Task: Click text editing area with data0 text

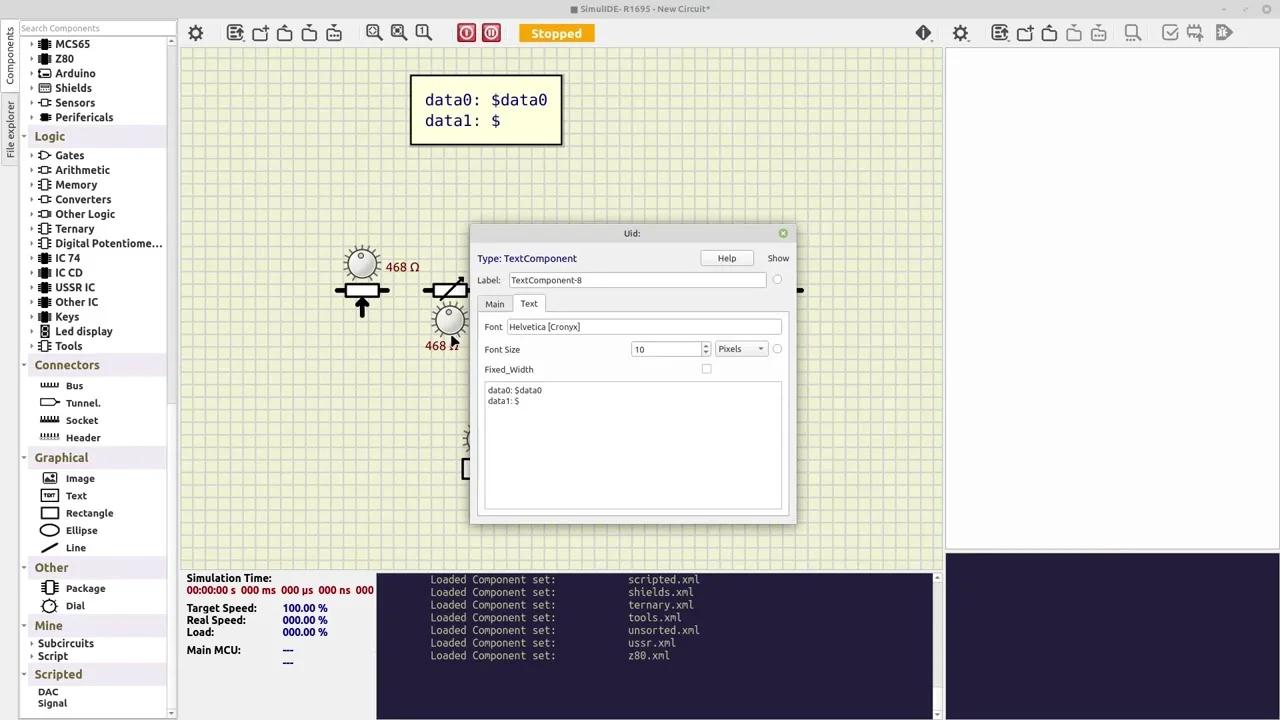Action: (x=633, y=445)
